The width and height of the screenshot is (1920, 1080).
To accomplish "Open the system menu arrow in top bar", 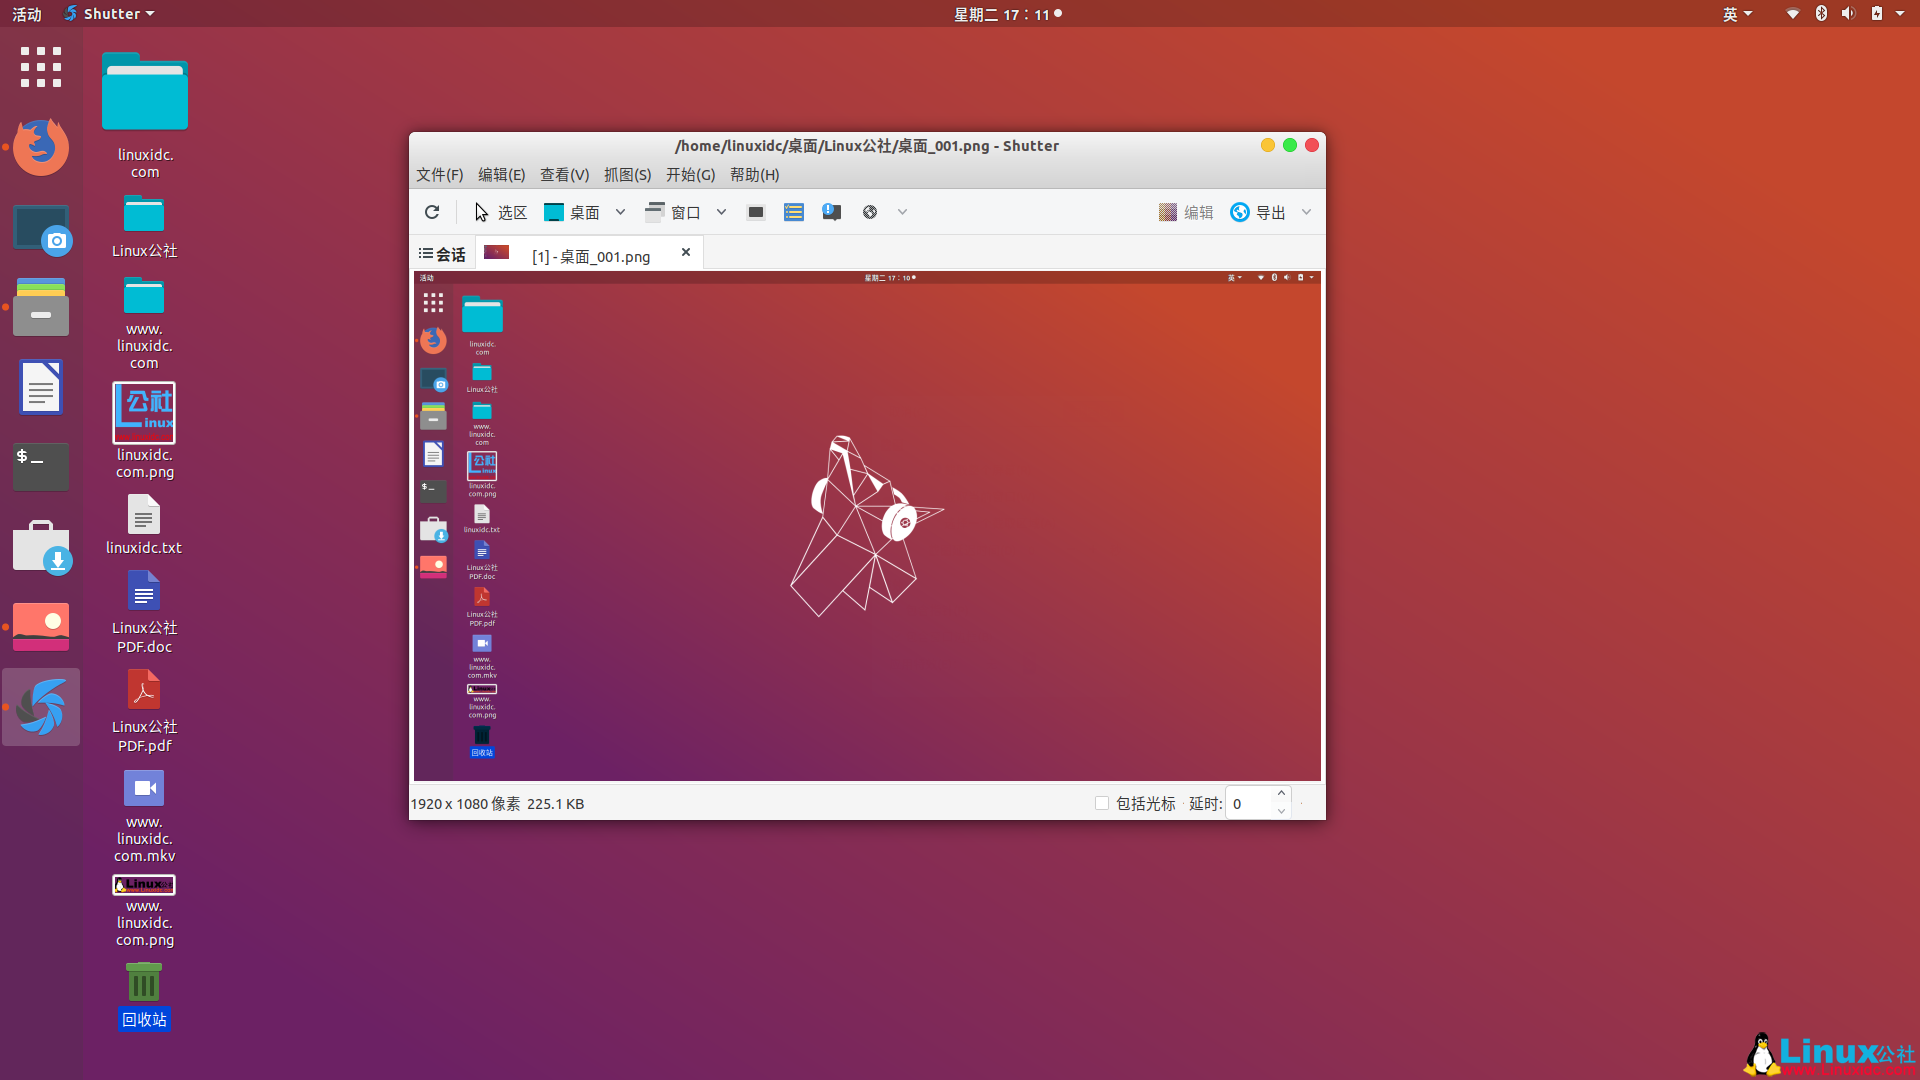I will [1900, 14].
